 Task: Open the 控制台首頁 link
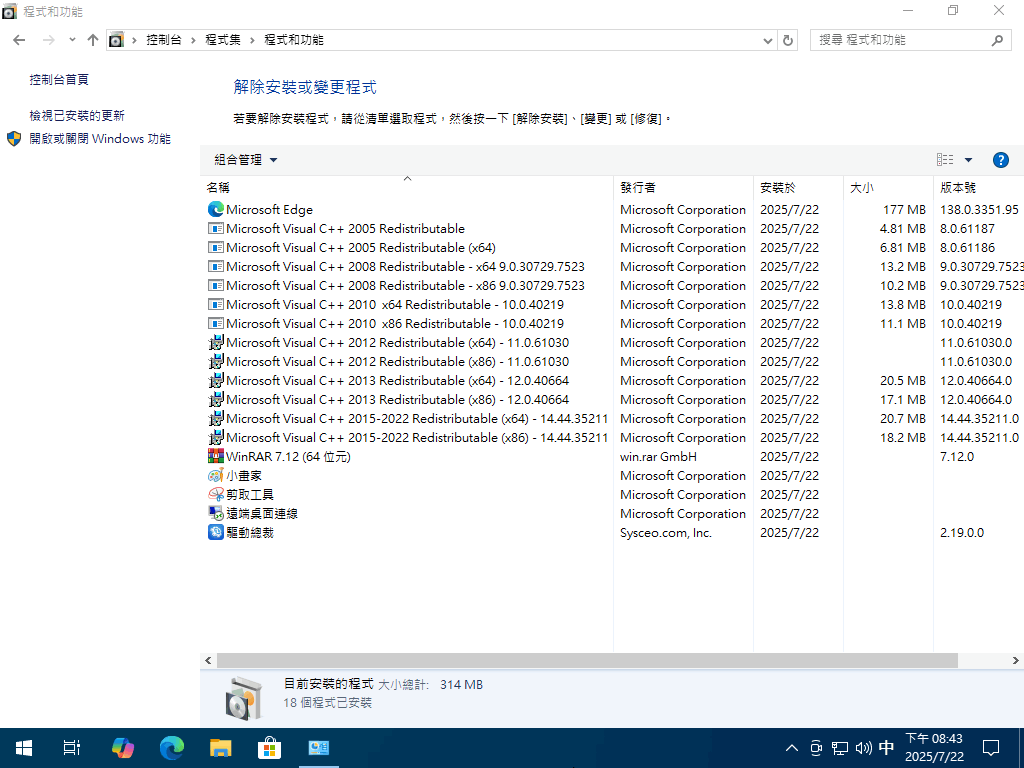click(59, 80)
